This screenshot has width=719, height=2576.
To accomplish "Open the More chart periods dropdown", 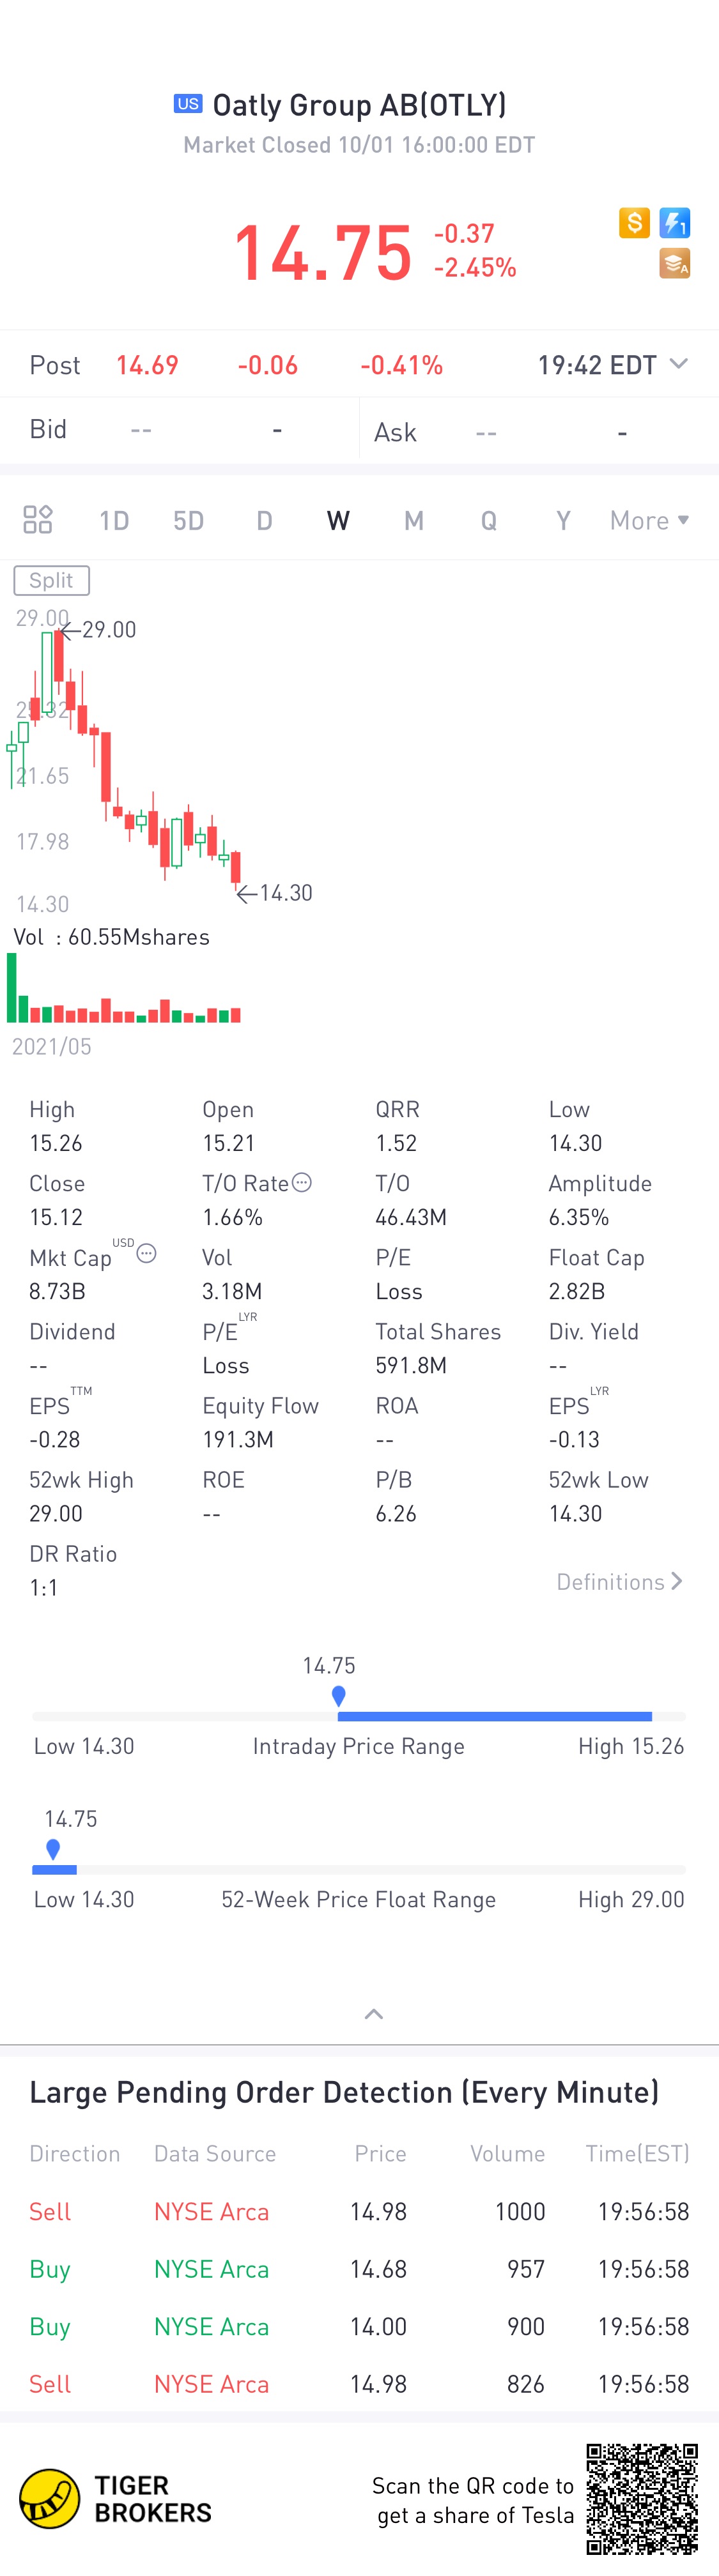I will [x=649, y=520].
